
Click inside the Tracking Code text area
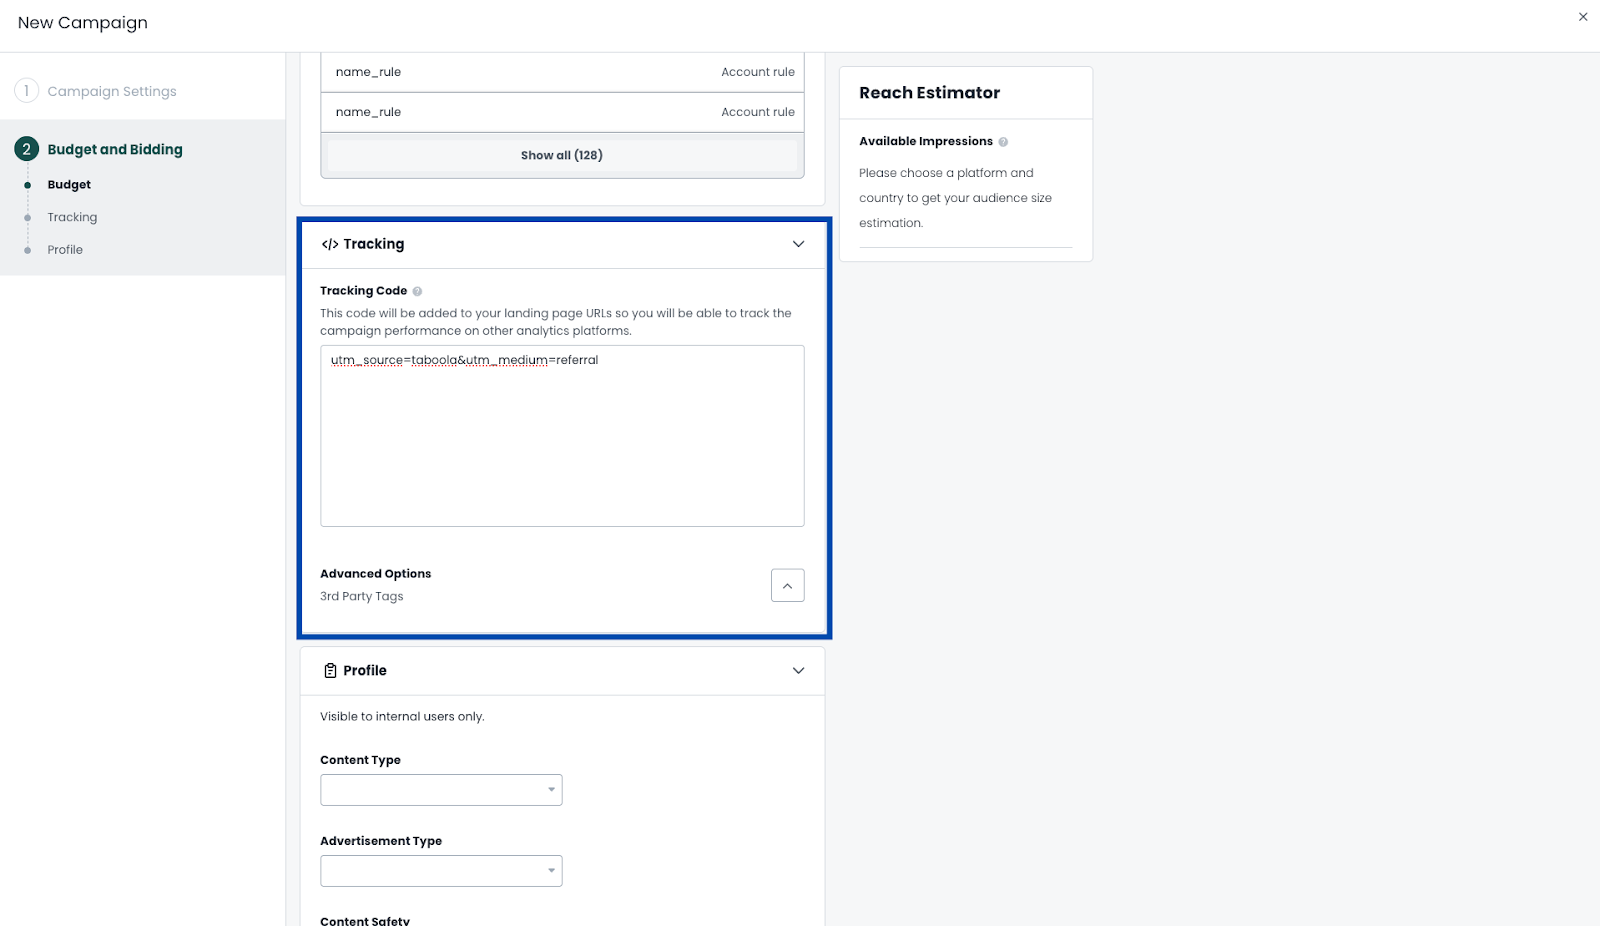pos(562,436)
